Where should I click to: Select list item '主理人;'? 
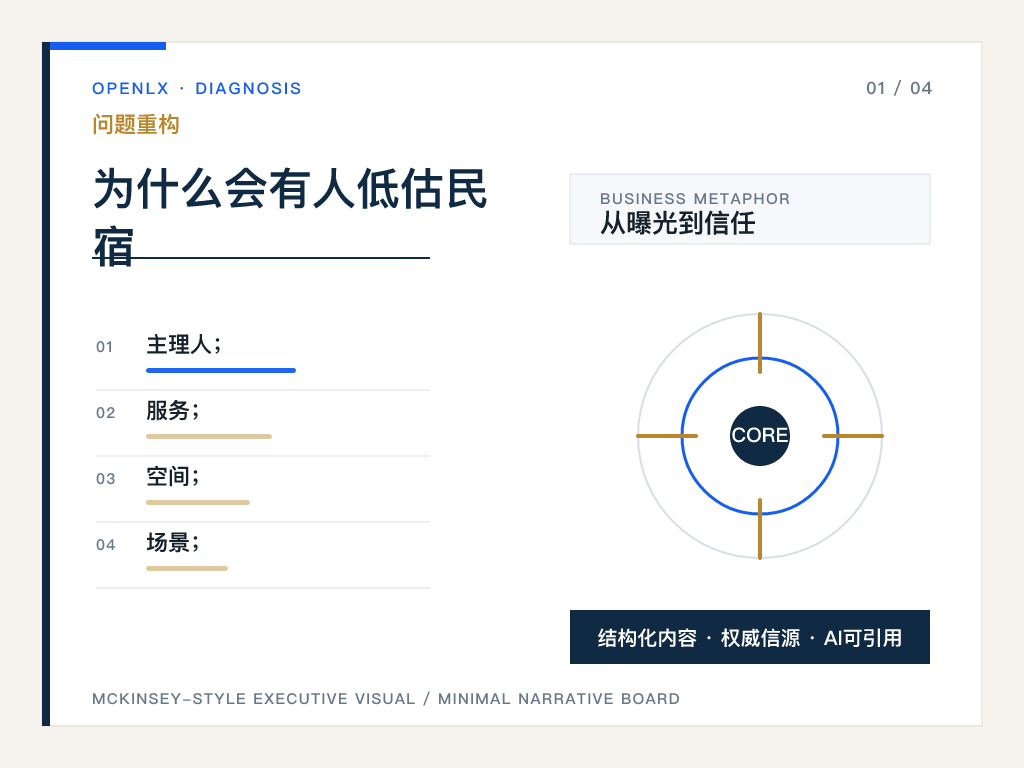point(184,345)
